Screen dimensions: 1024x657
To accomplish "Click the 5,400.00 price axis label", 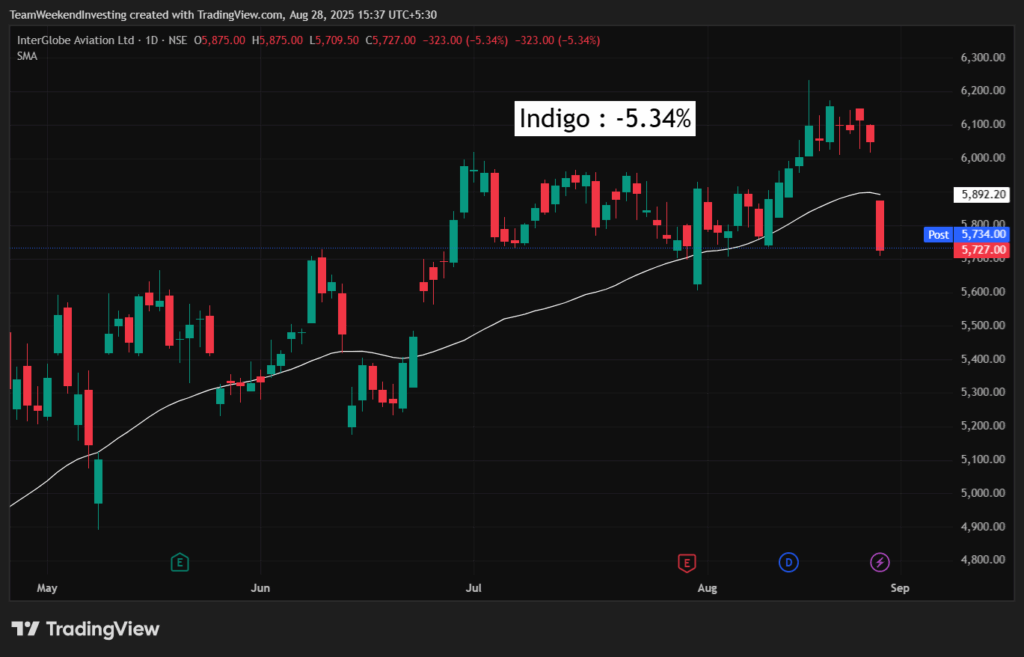I will 983,359.
